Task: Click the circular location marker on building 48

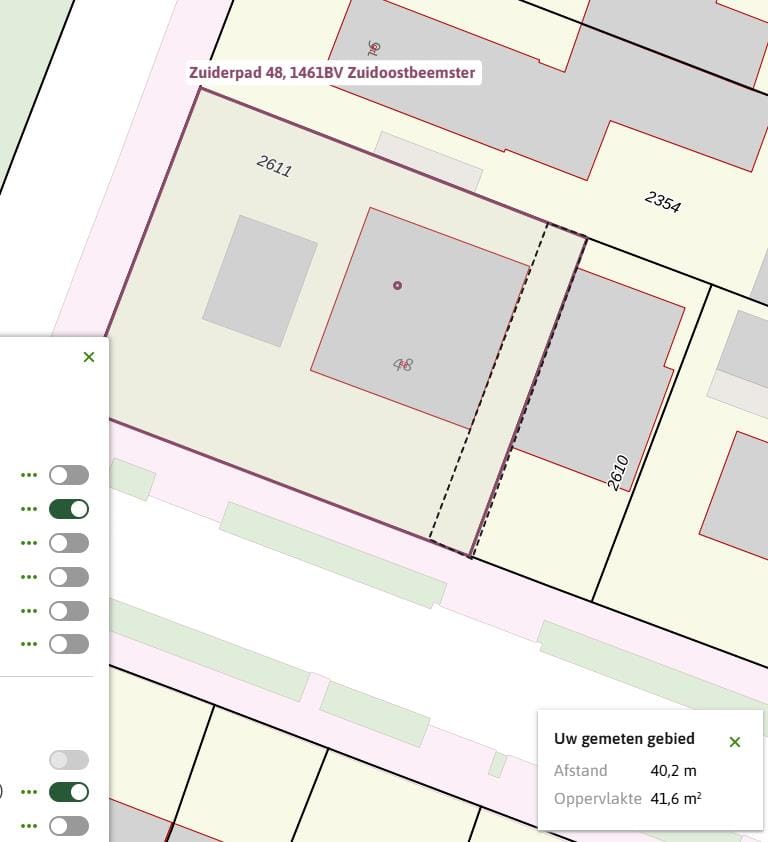Action: 398,286
